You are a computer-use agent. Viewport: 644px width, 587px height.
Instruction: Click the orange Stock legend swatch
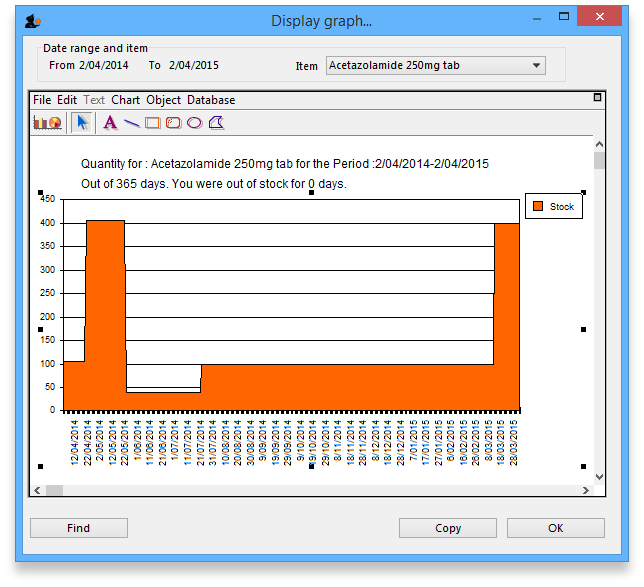pyautogui.click(x=537, y=206)
